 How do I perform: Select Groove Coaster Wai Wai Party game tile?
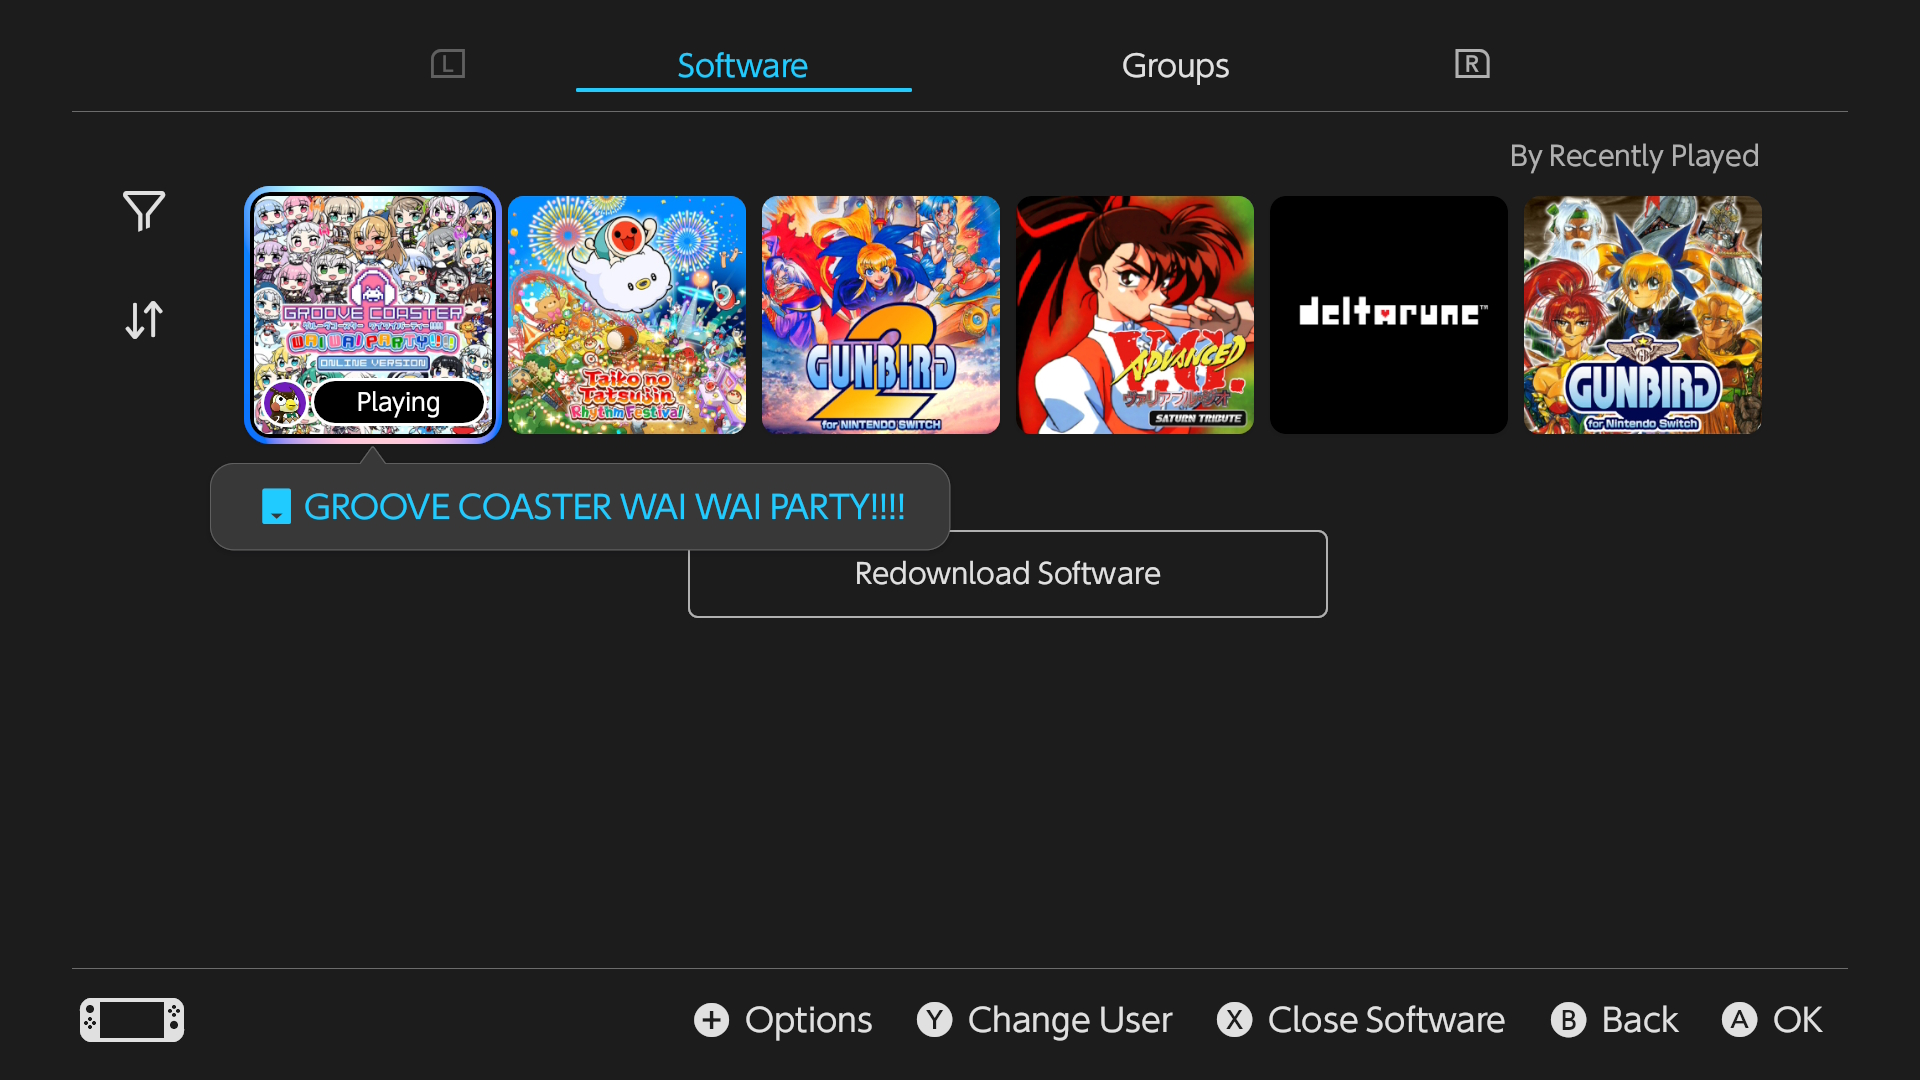(x=373, y=315)
